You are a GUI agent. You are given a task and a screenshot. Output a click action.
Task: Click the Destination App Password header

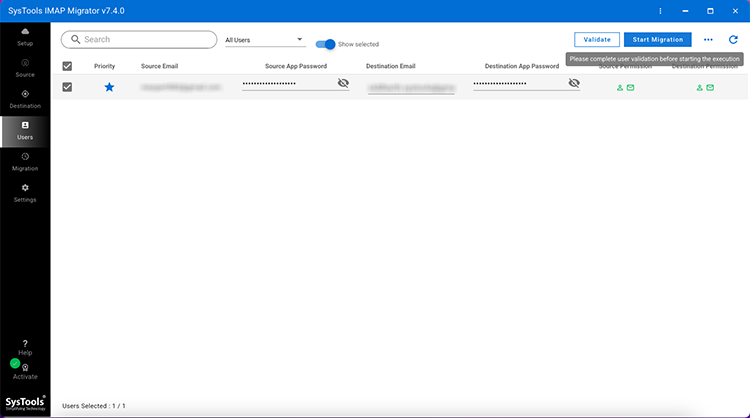pyautogui.click(x=521, y=66)
